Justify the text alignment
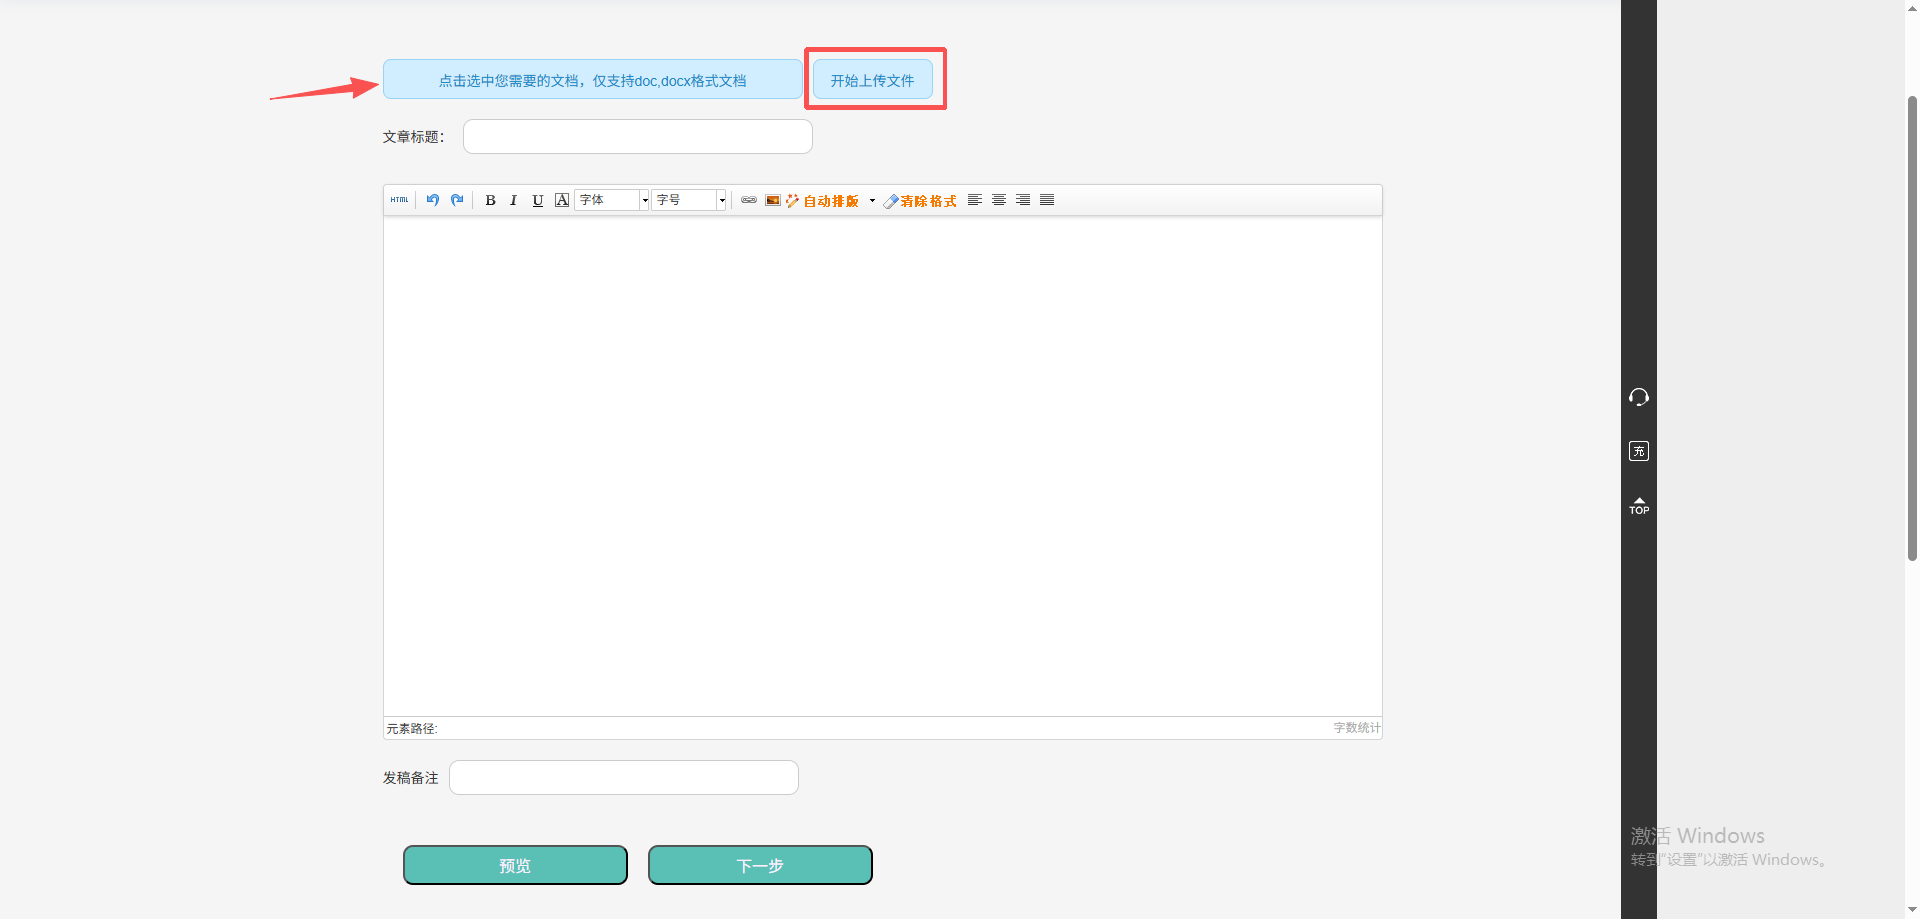Image resolution: width=1920 pixels, height=919 pixels. 1047,200
